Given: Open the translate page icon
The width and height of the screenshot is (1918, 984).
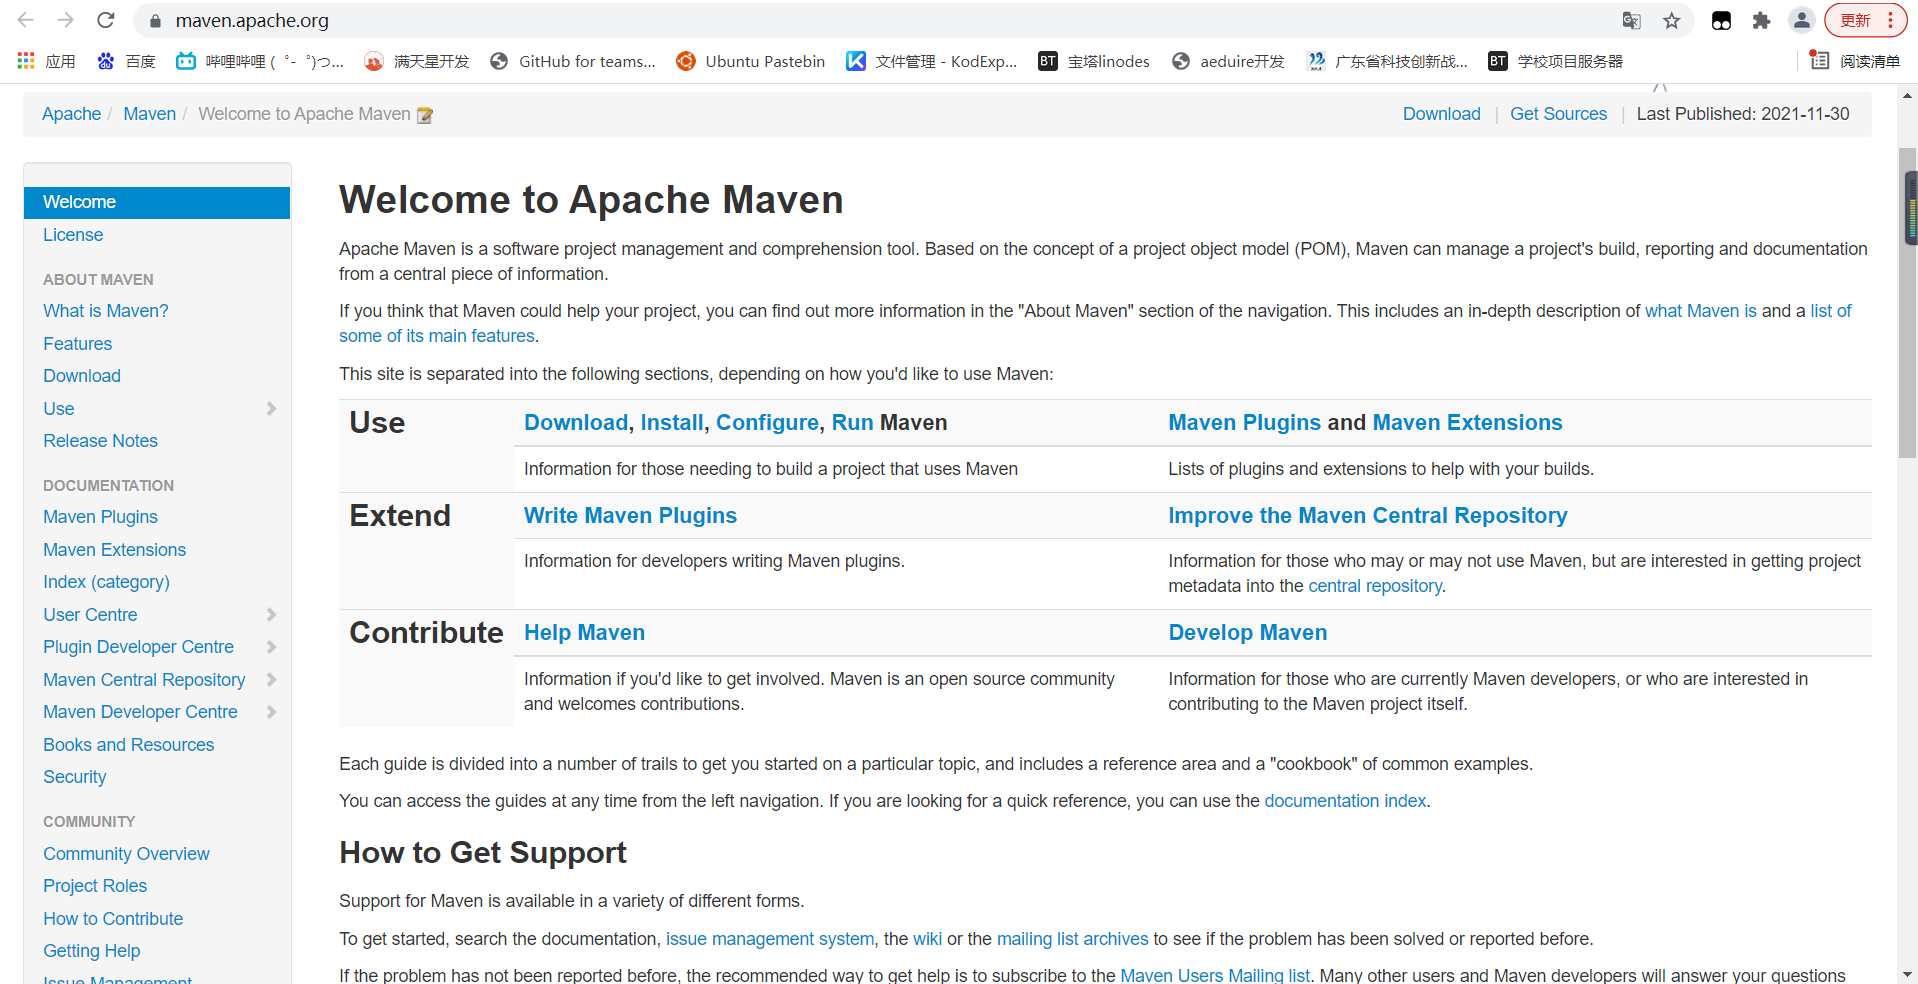Looking at the screenshot, I should coord(1632,20).
